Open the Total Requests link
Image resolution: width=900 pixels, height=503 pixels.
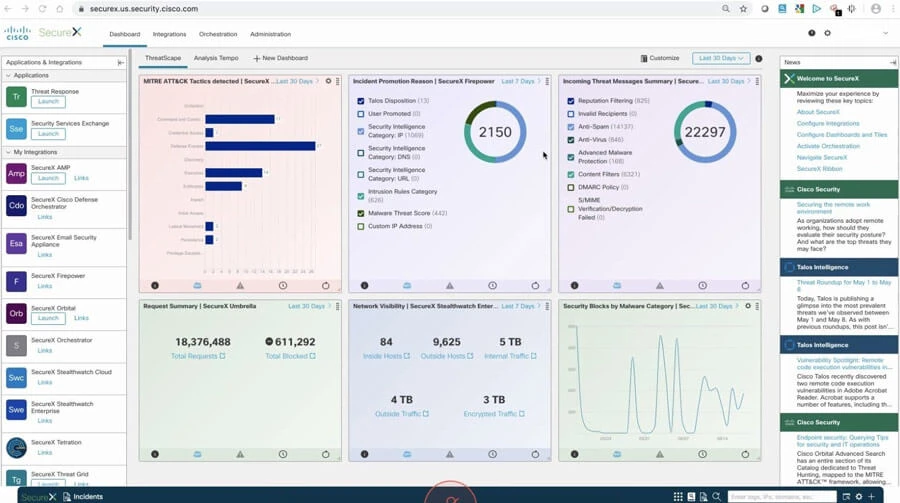point(198,357)
